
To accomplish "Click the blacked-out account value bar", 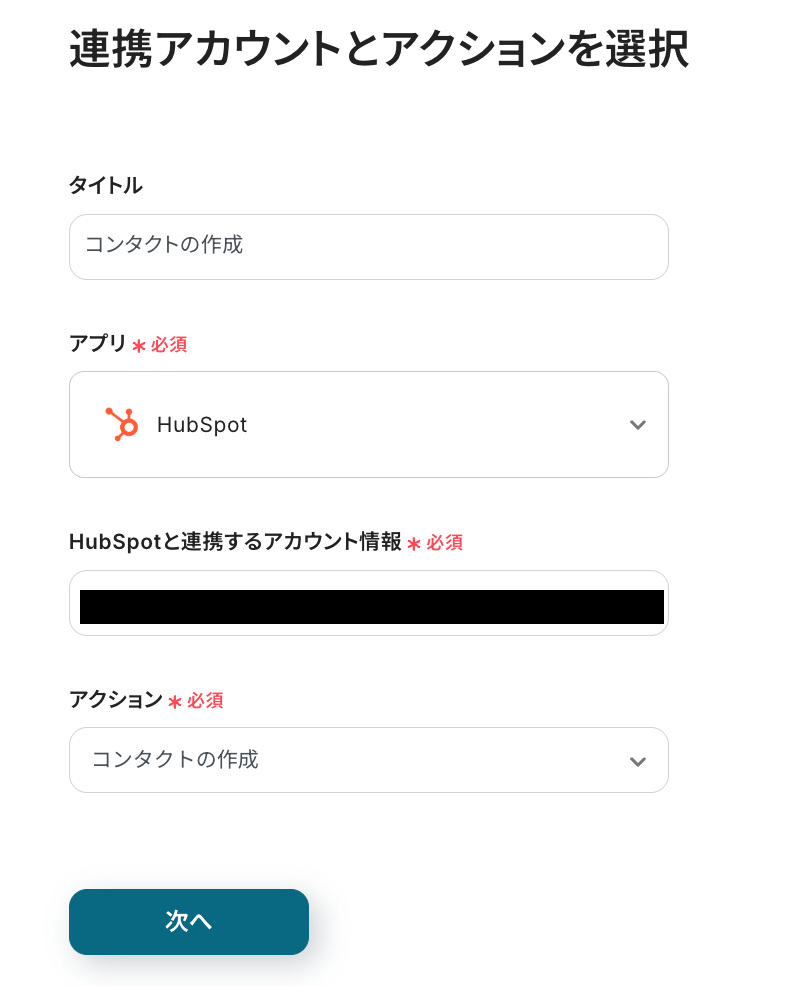I will click(x=372, y=607).
